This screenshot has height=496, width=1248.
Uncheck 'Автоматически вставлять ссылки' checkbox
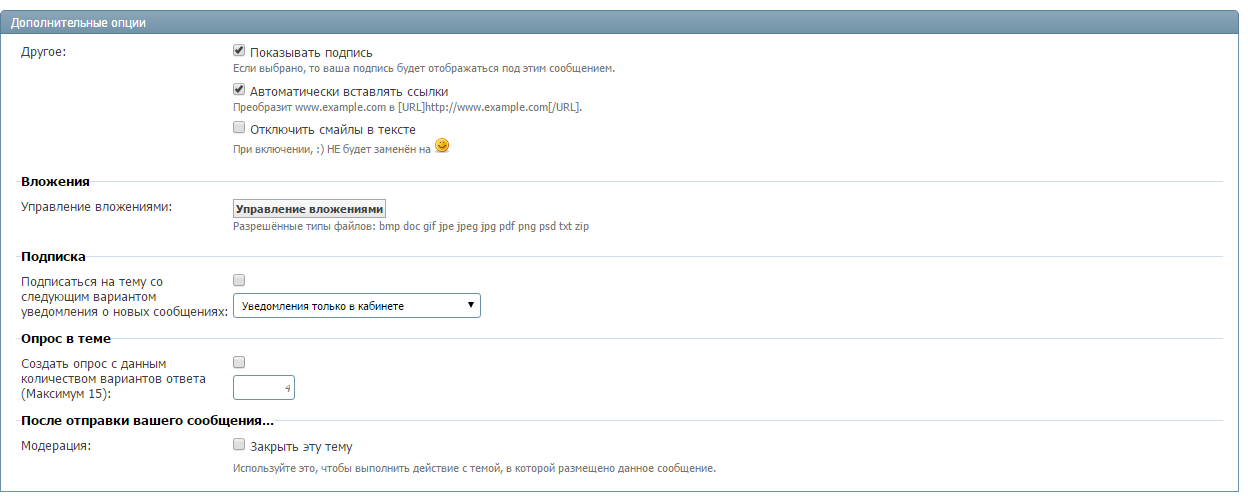click(239, 89)
